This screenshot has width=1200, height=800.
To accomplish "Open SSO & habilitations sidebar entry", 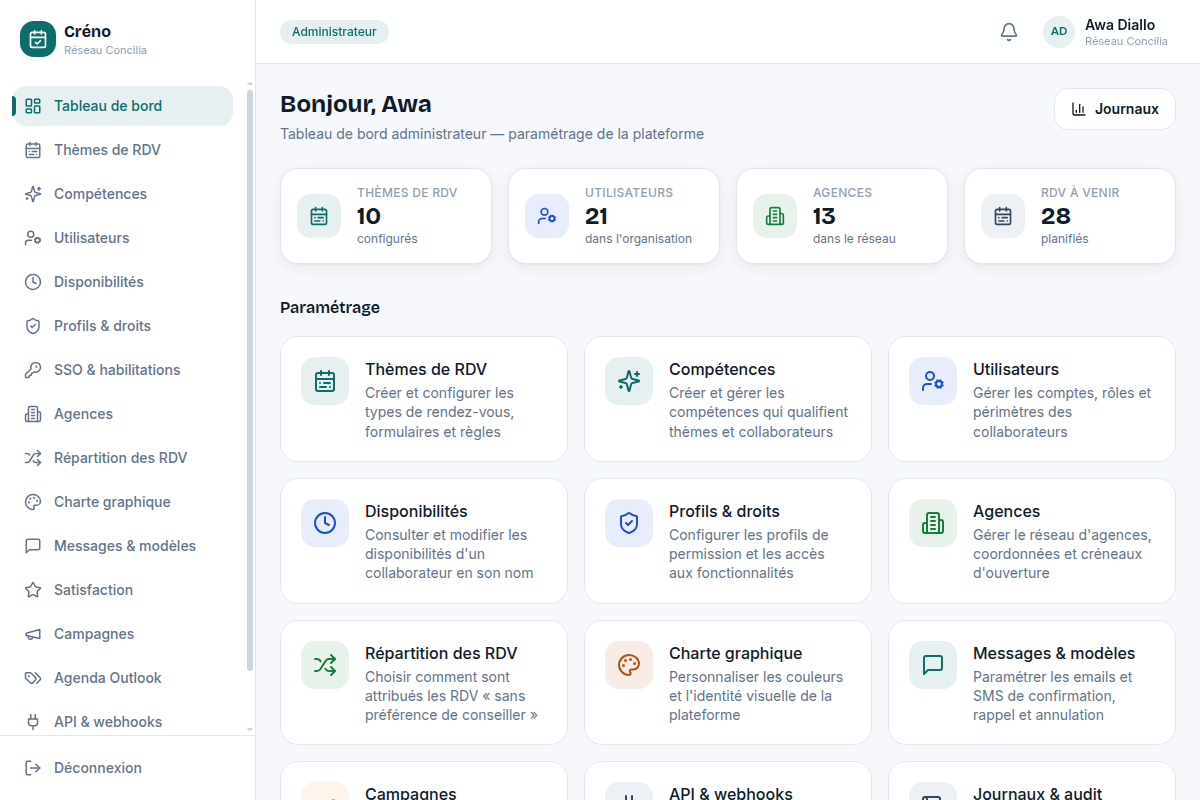I will tap(122, 370).
